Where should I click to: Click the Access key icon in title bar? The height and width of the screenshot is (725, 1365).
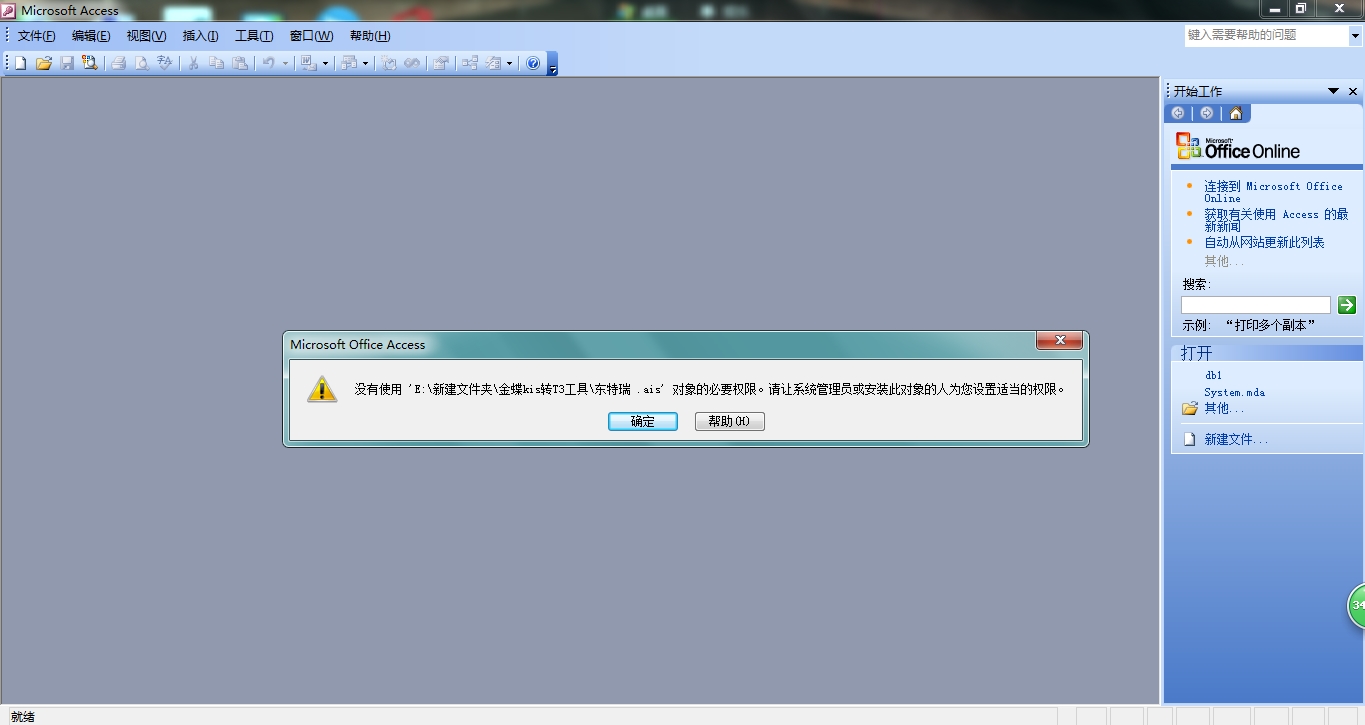pyautogui.click(x=10, y=10)
